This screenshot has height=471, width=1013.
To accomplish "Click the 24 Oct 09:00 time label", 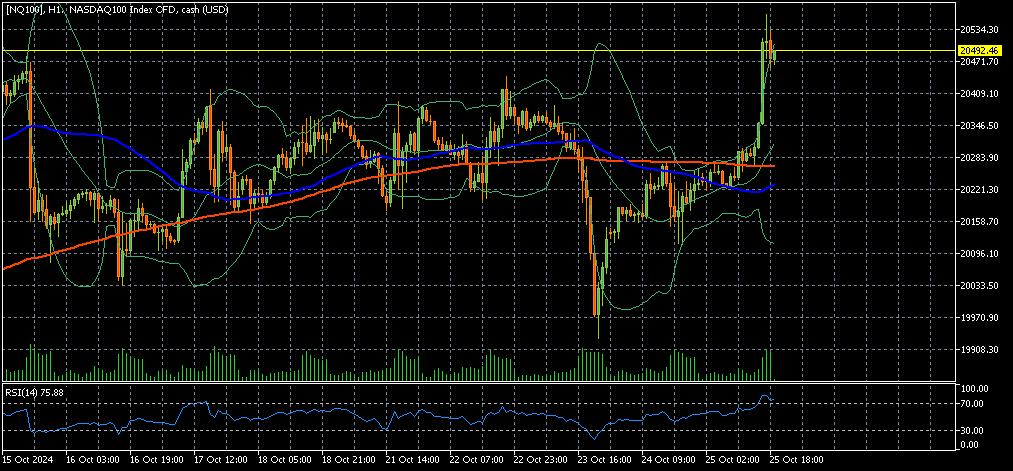I will [668, 460].
